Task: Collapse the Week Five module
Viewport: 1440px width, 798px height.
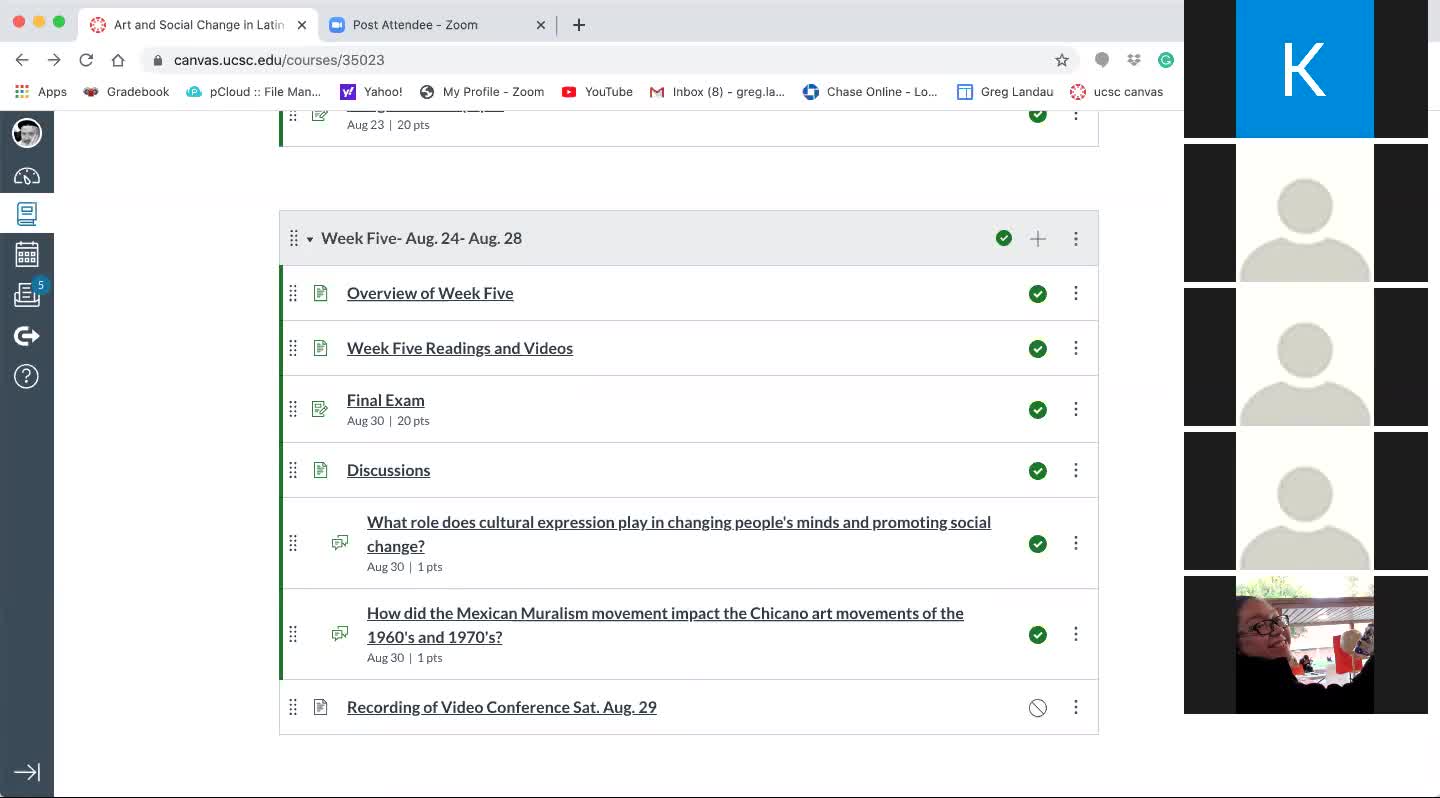Action: point(310,239)
